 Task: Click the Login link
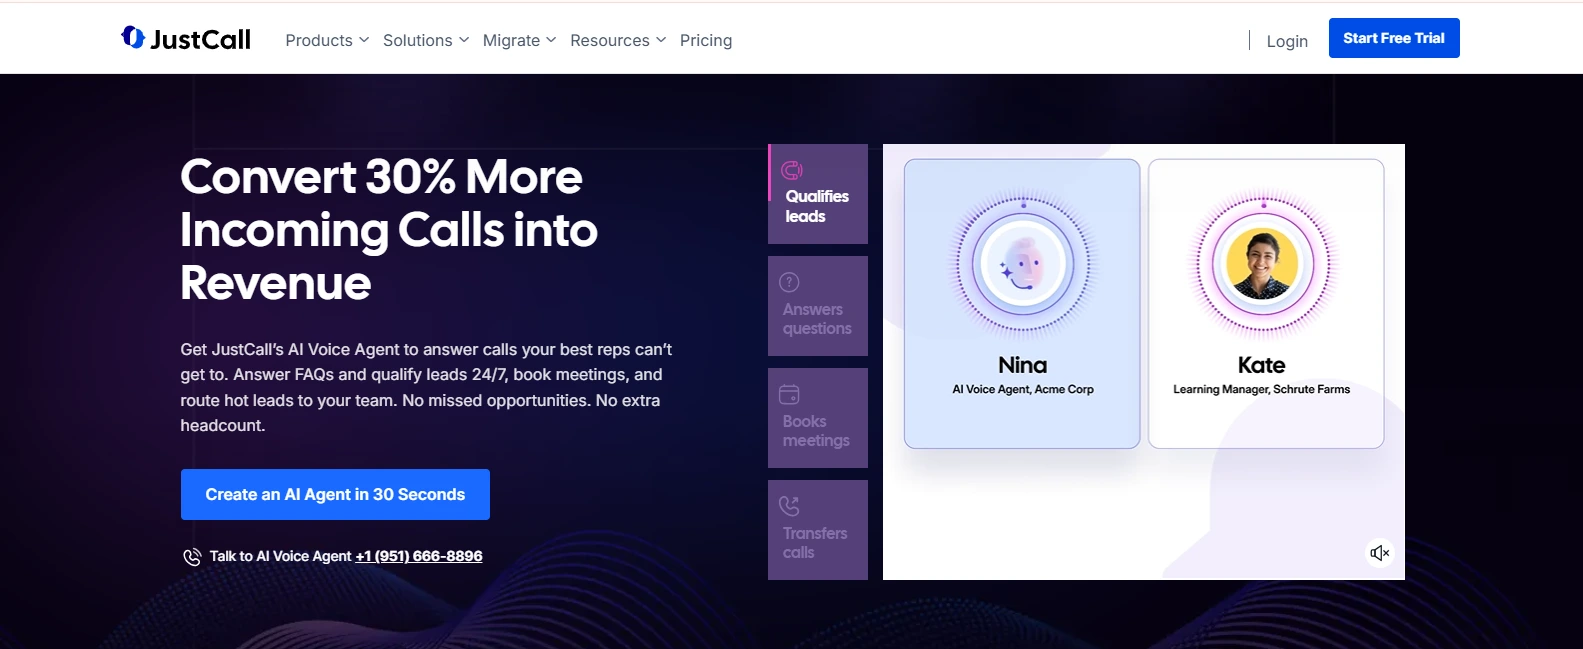1287,41
